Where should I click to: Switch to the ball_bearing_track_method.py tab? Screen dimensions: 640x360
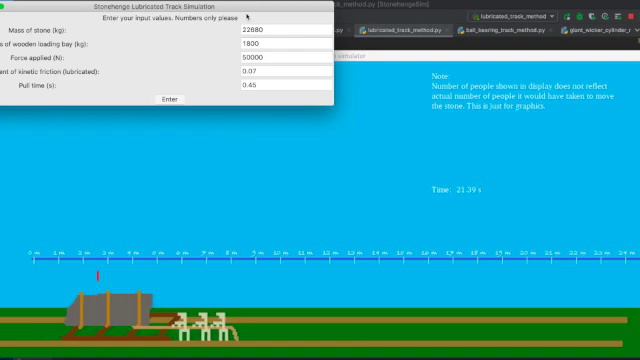(504, 30)
